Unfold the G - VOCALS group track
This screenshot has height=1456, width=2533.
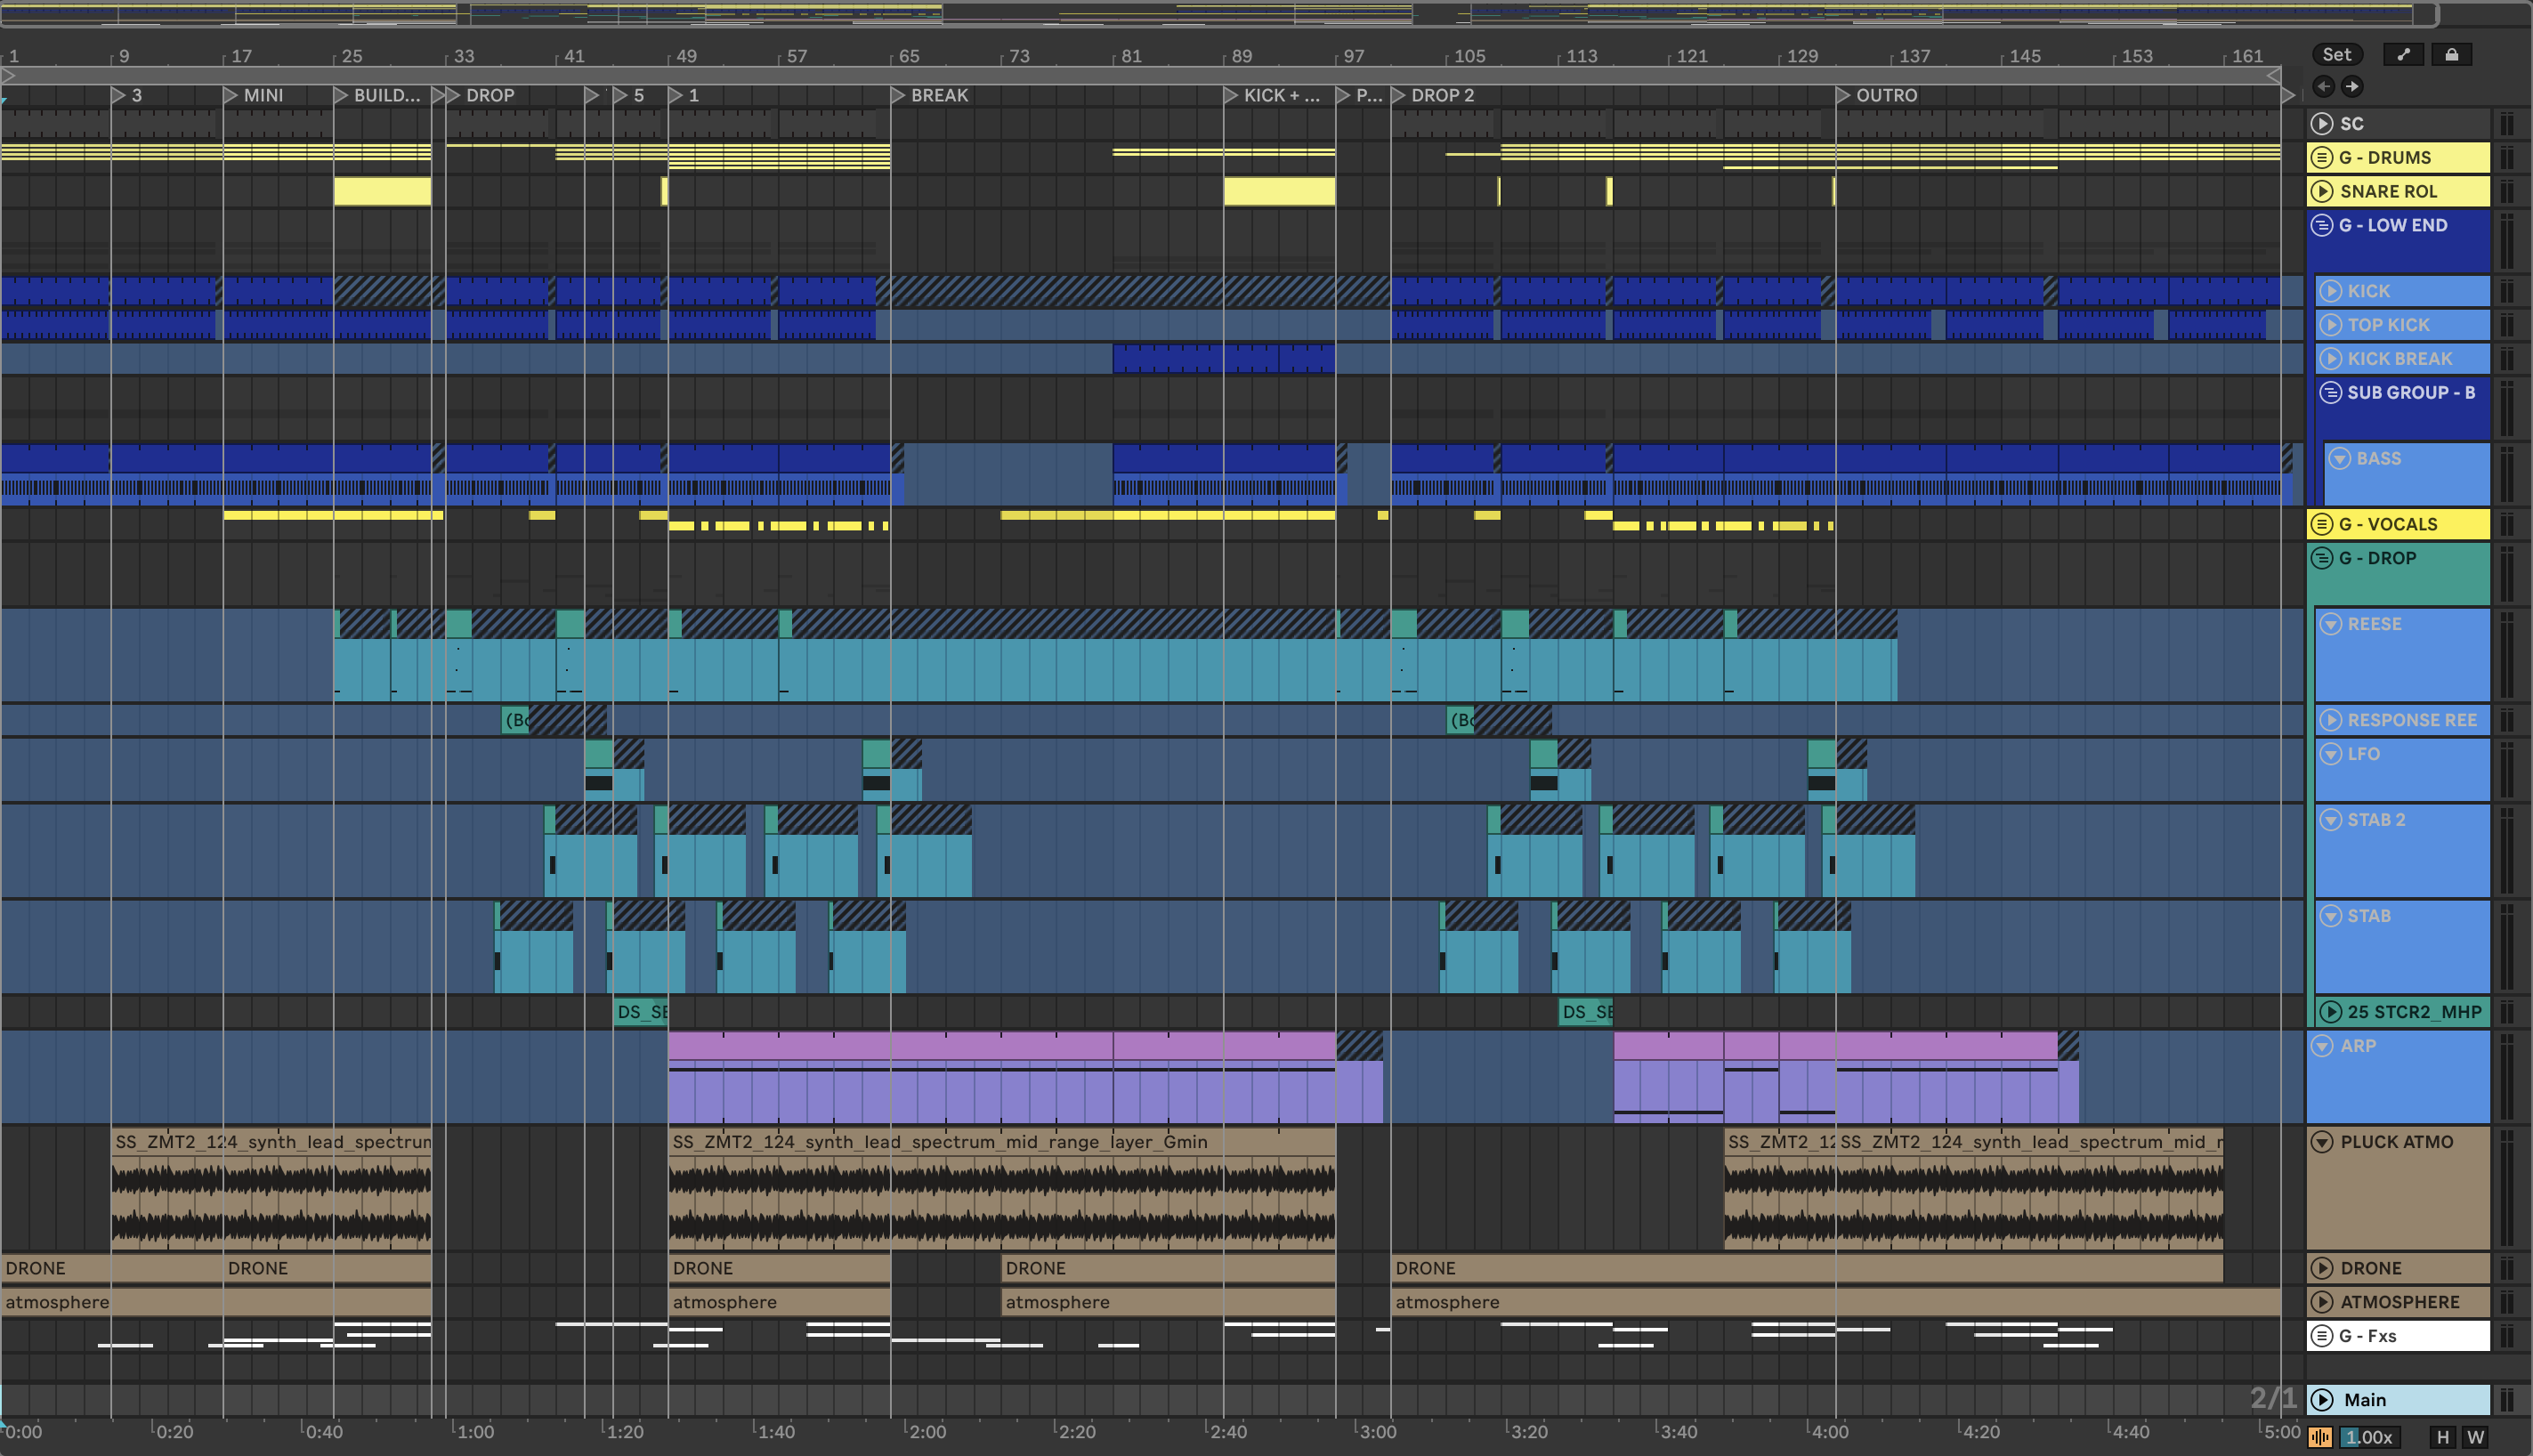[x=2322, y=524]
